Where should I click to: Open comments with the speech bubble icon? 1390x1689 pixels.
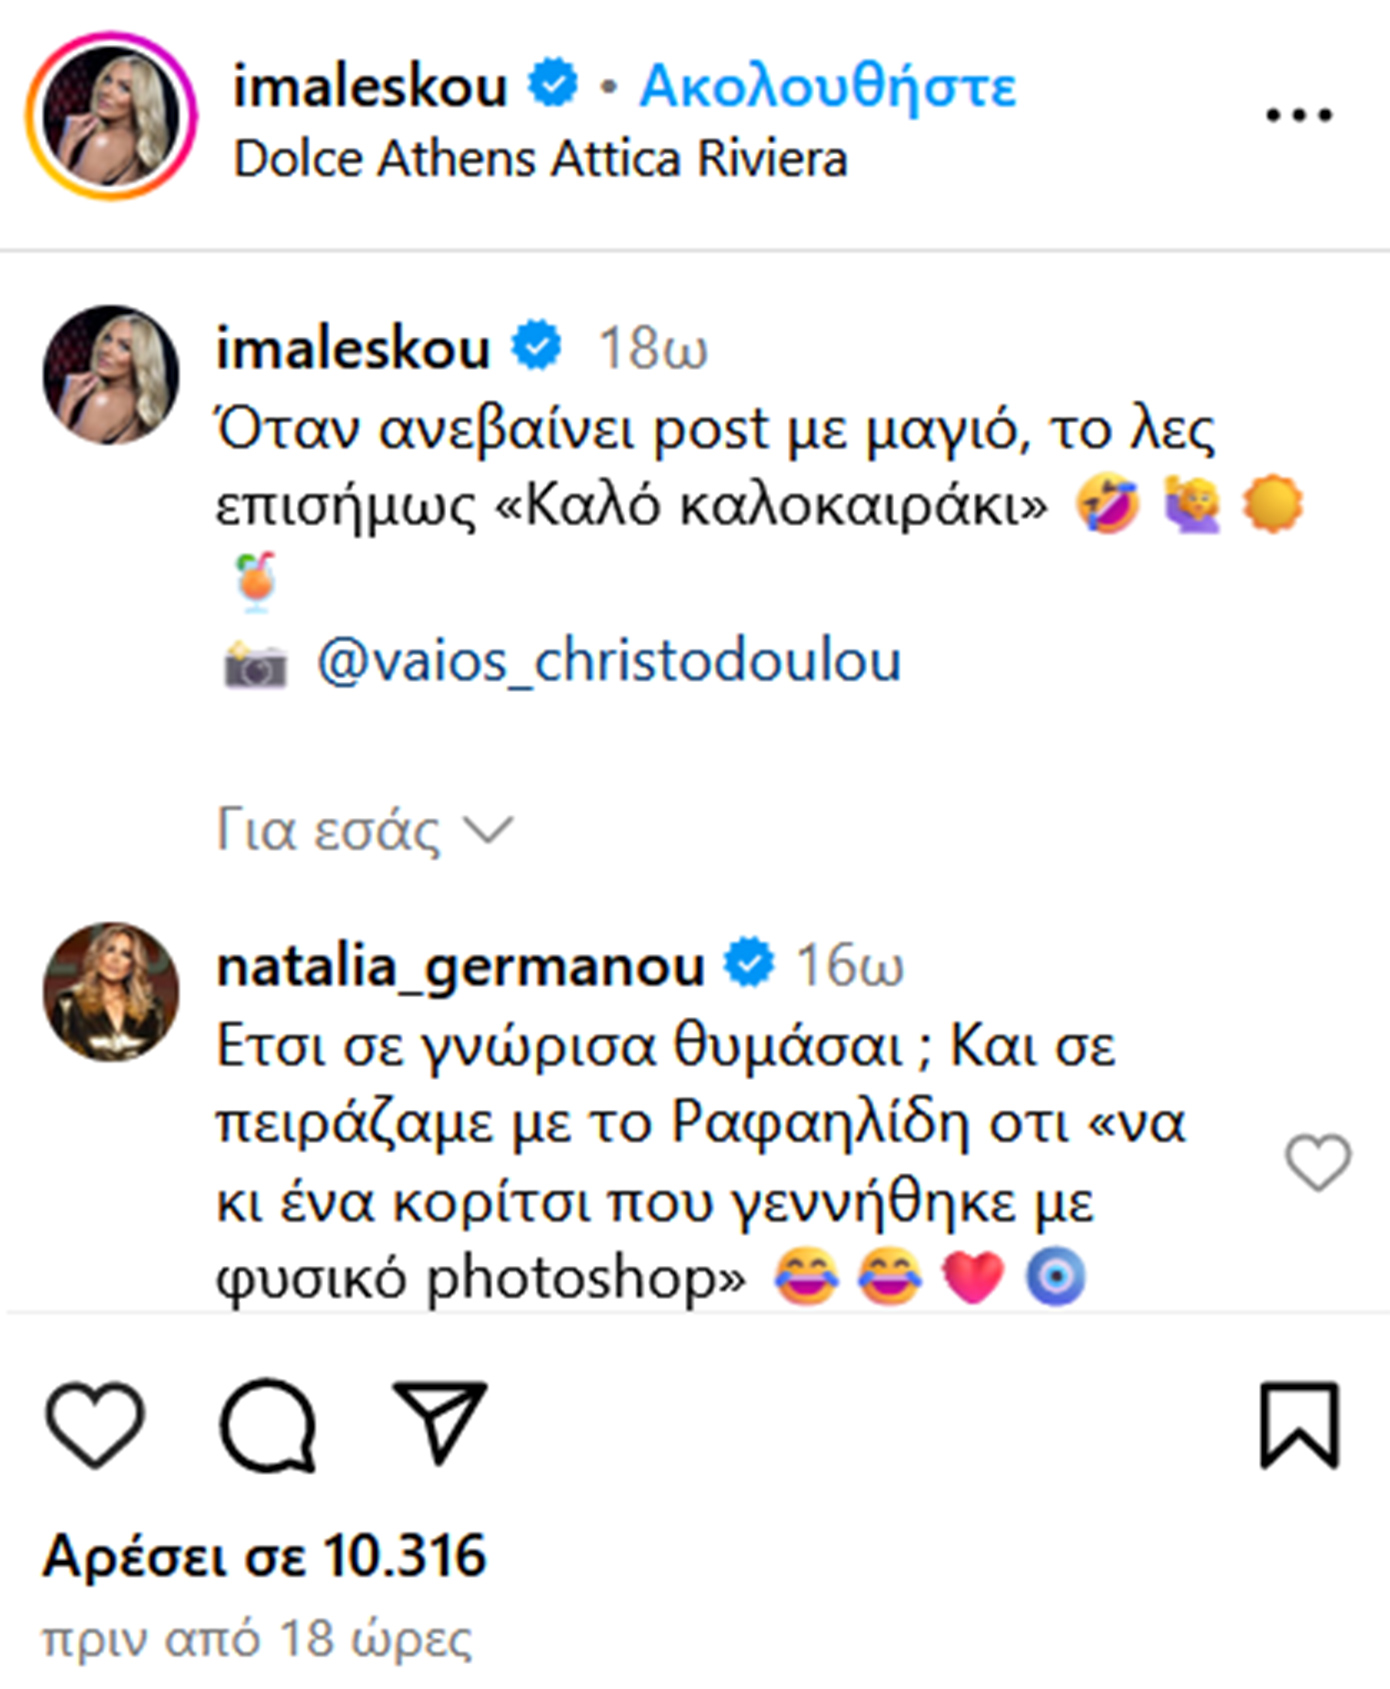point(267,1425)
